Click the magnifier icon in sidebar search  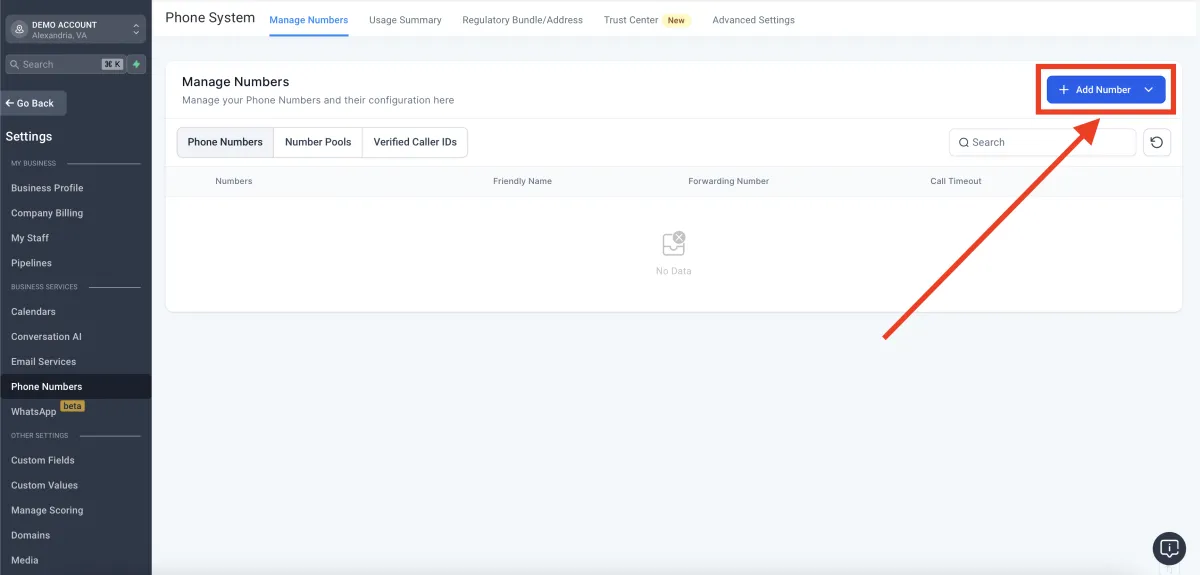(x=15, y=64)
